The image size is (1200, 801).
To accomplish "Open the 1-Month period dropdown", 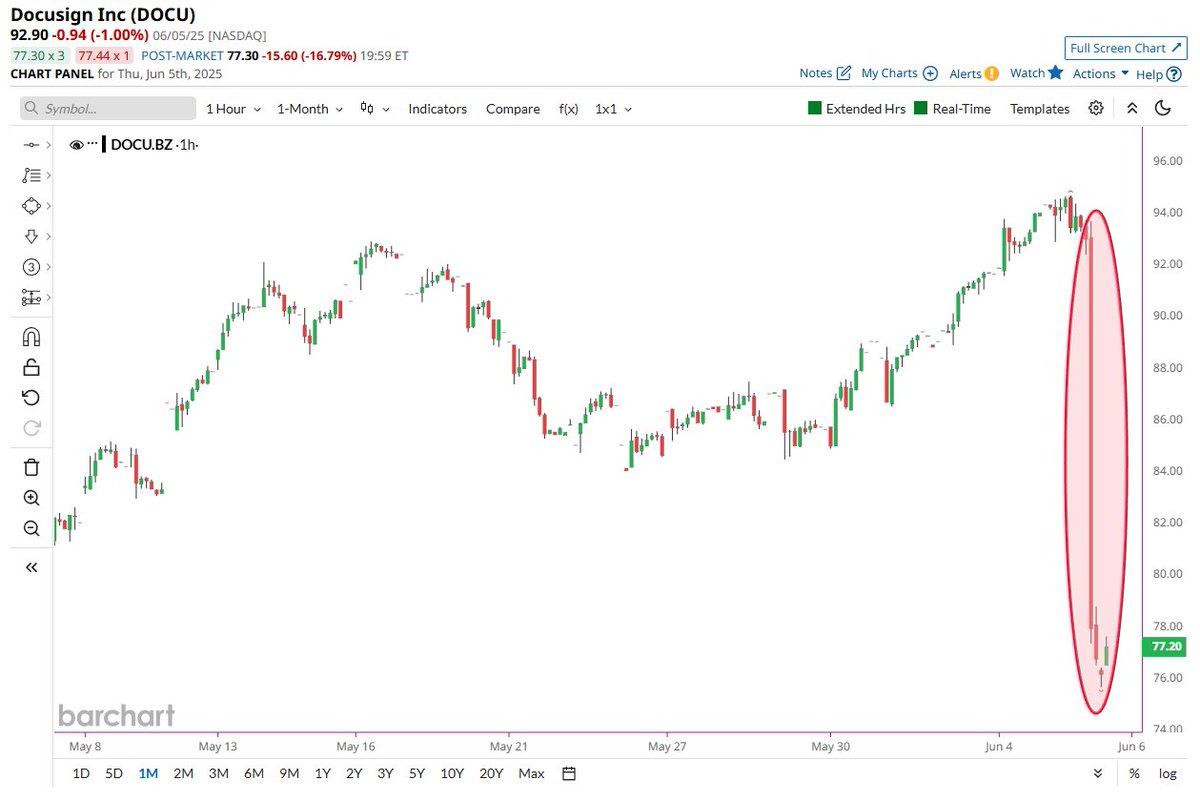I will pos(311,108).
